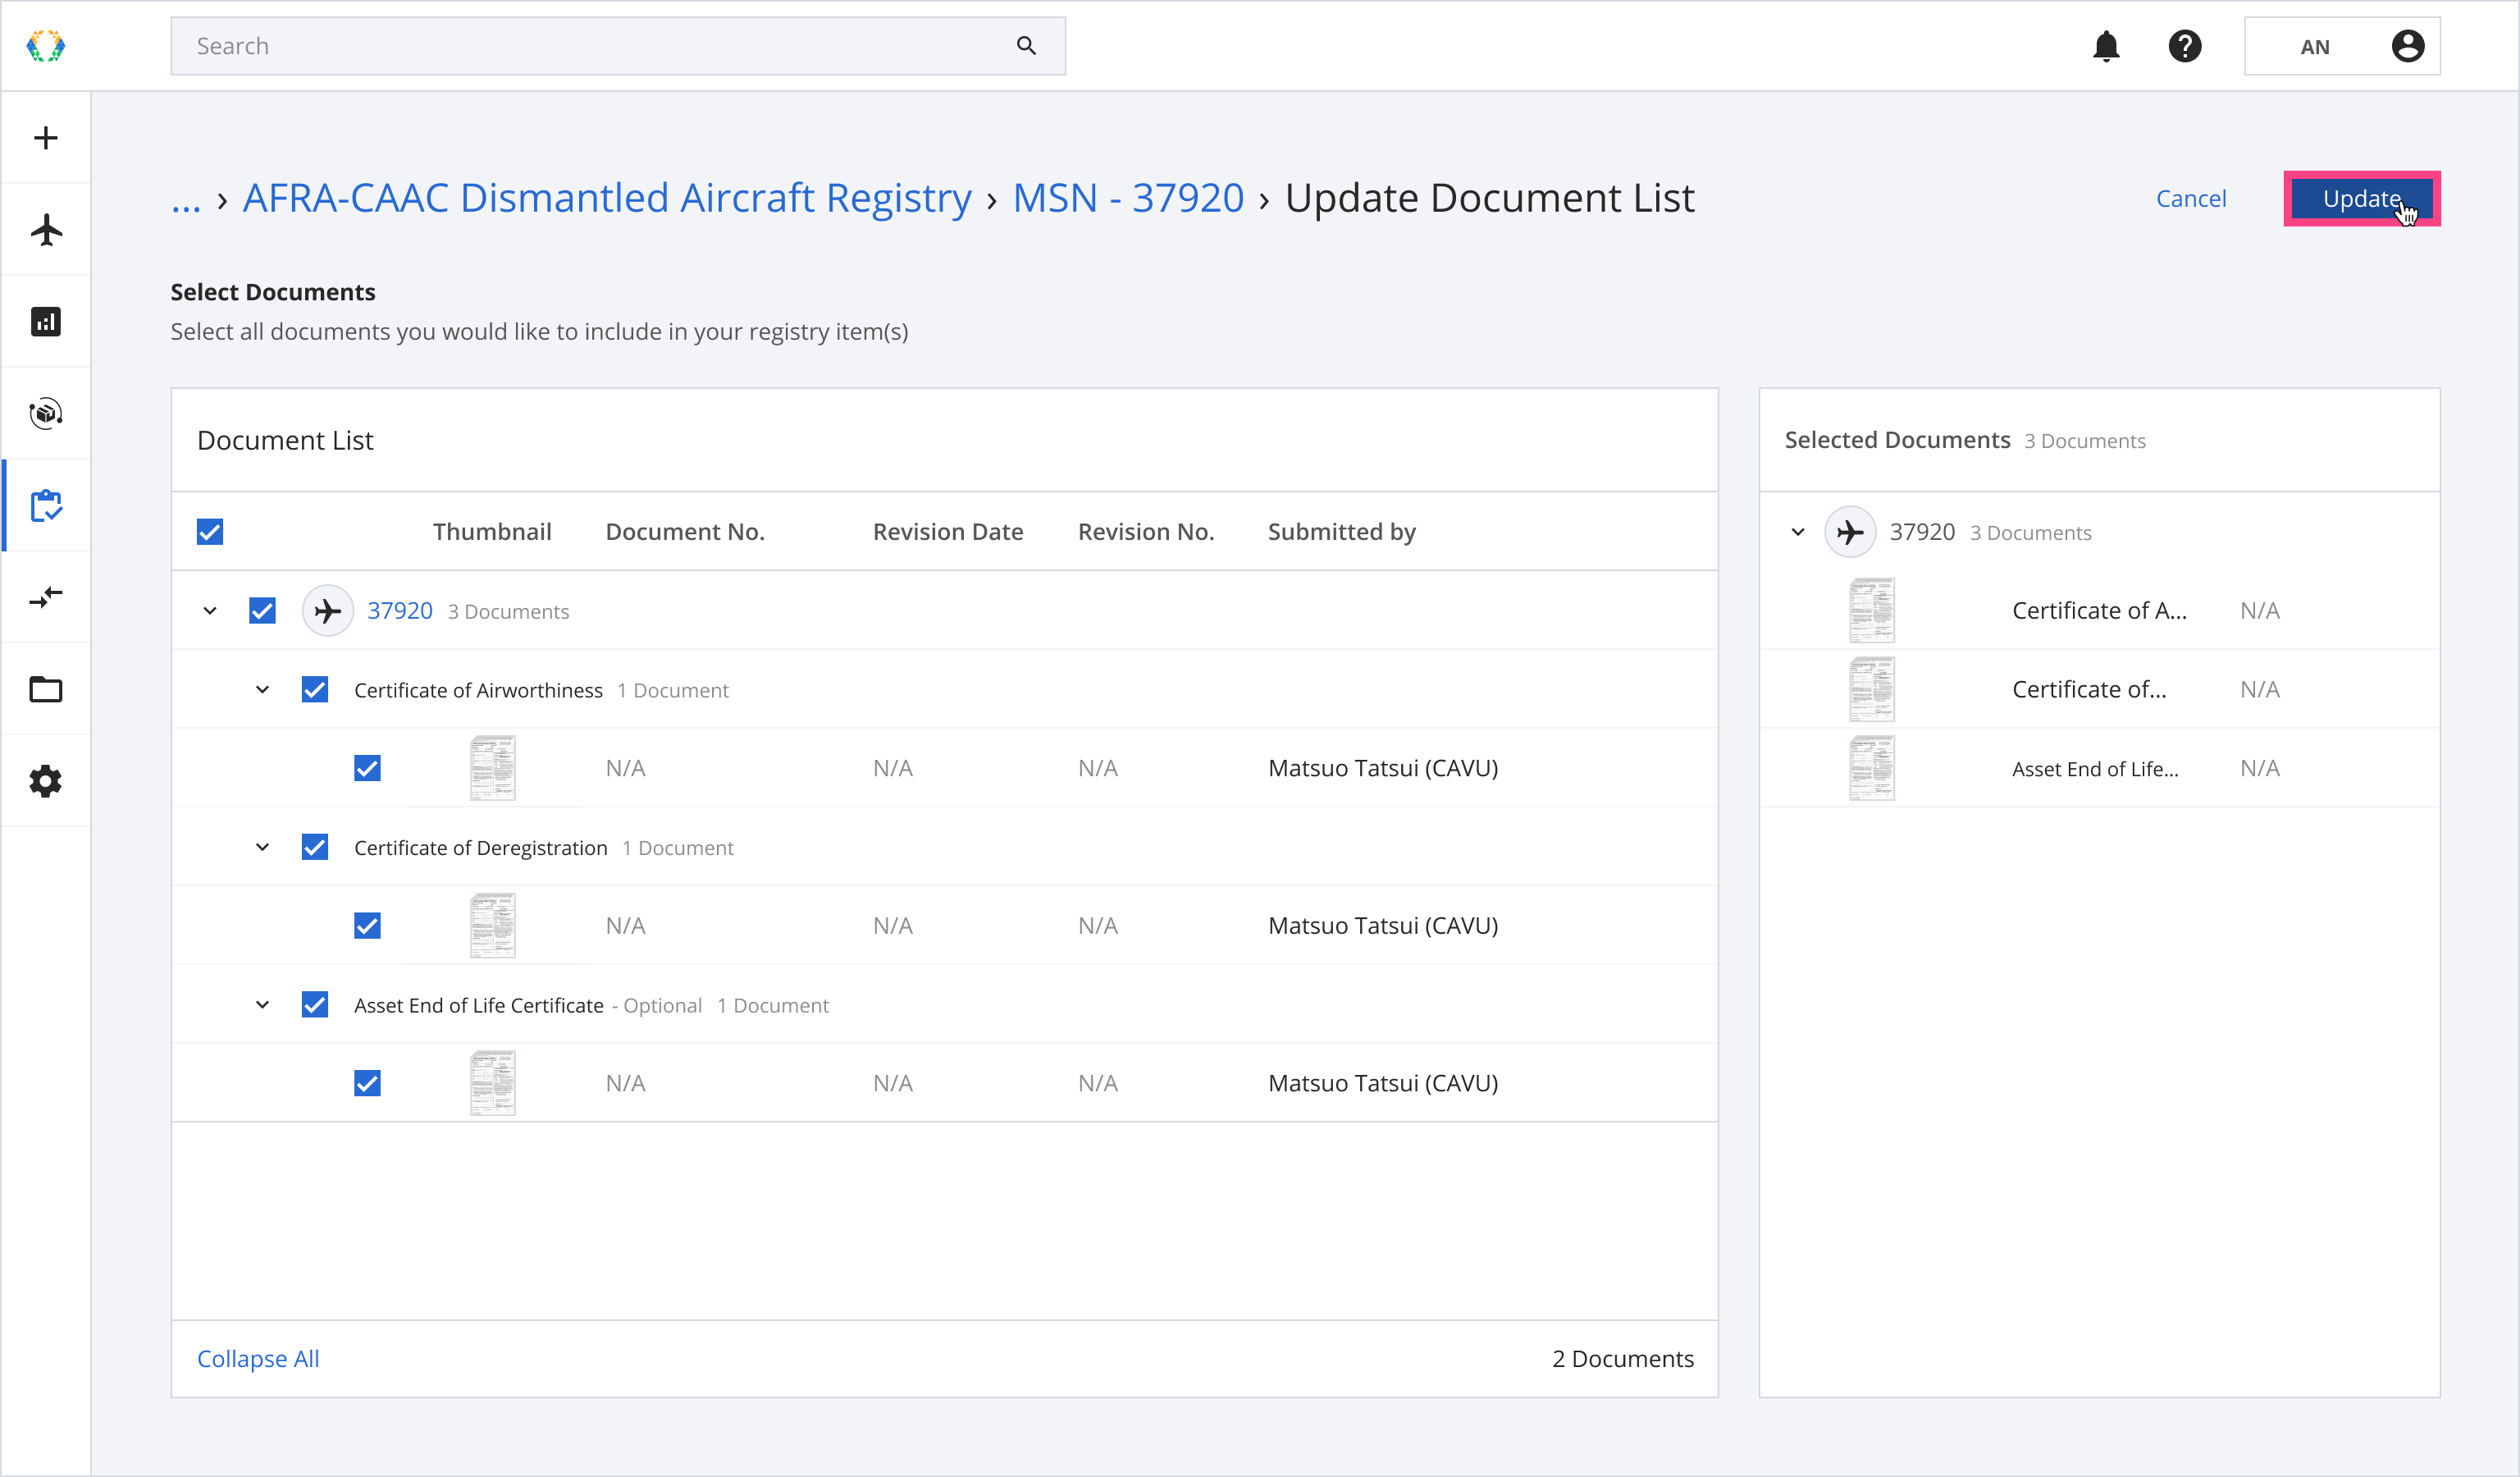Collapse the Certificate of Deregistration group

(x=263, y=848)
